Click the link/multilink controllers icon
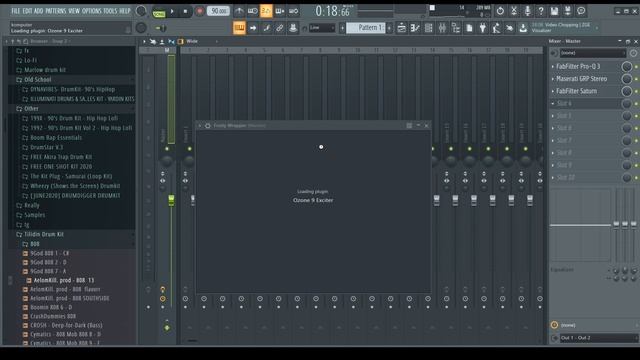The width and height of the screenshot is (640, 360). (x=280, y=28)
